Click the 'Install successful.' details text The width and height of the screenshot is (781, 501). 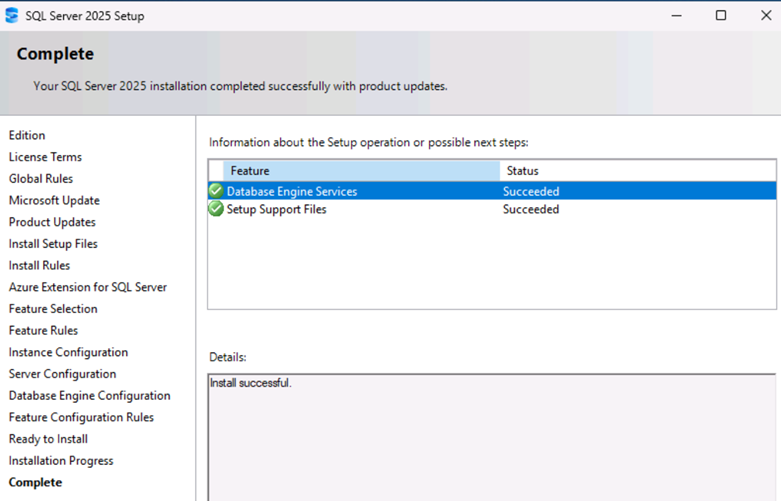(x=251, y=383)
